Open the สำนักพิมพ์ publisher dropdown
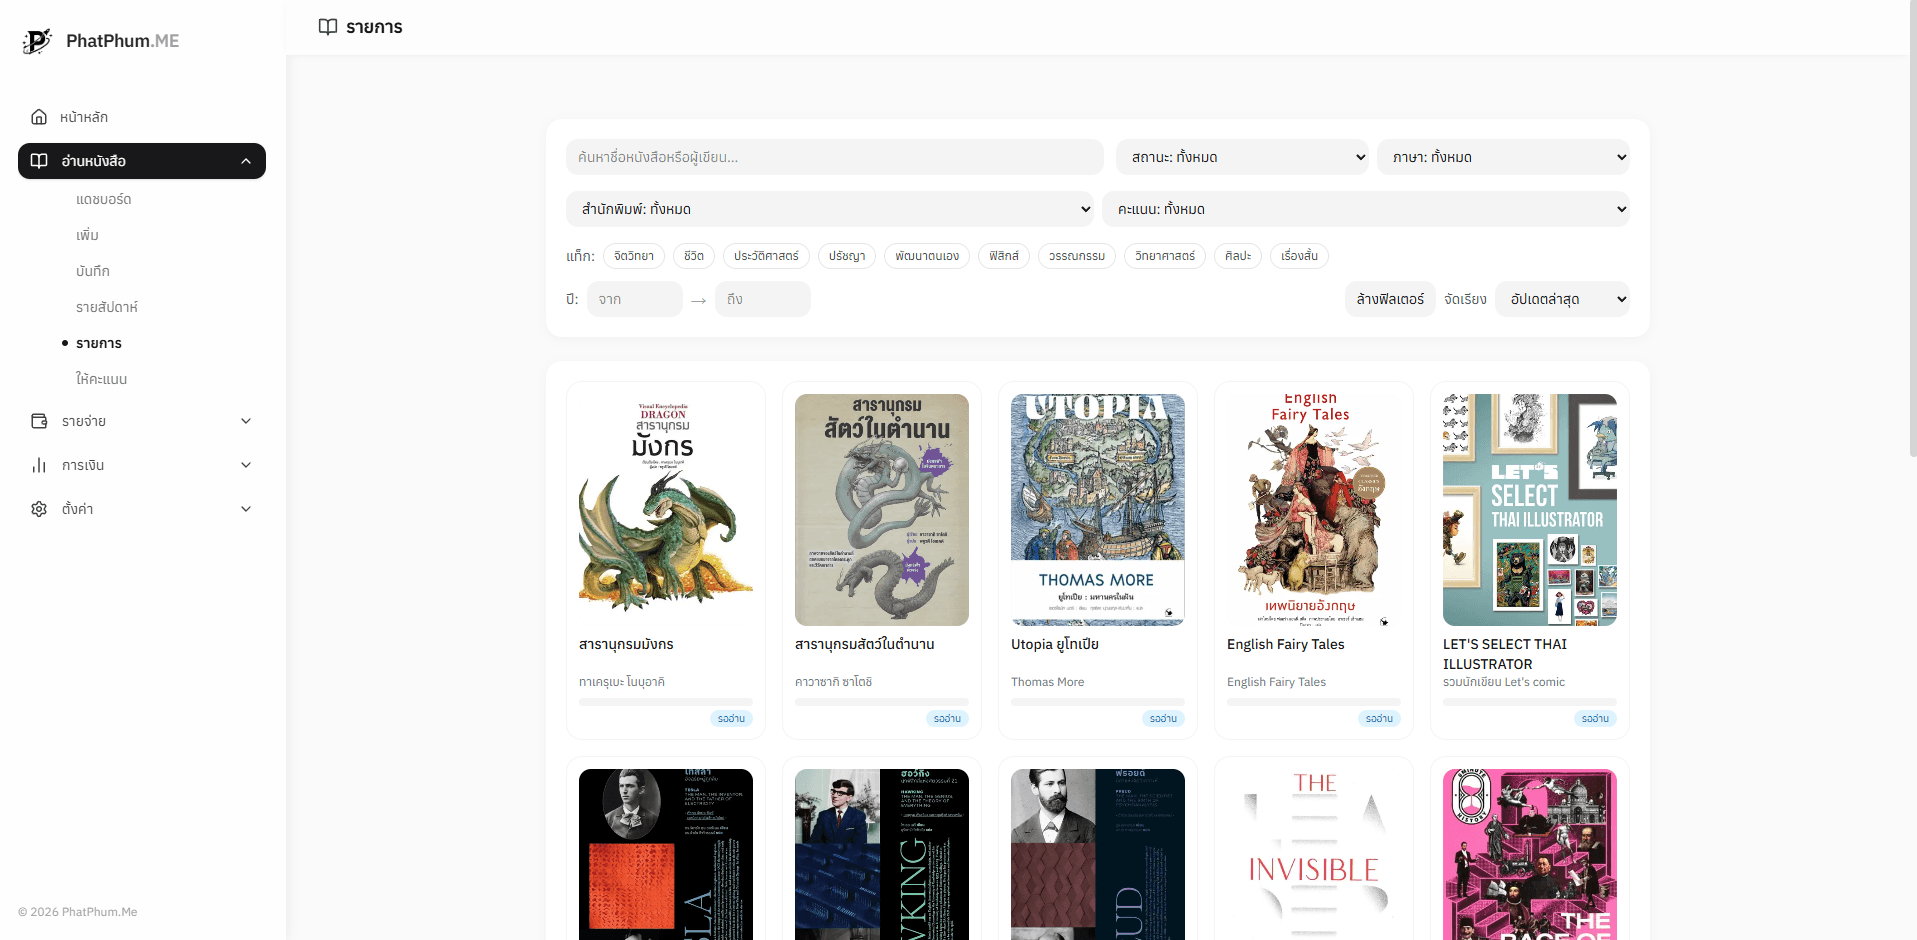Screen dimensions: 1917x940 [x=829, y=209]
